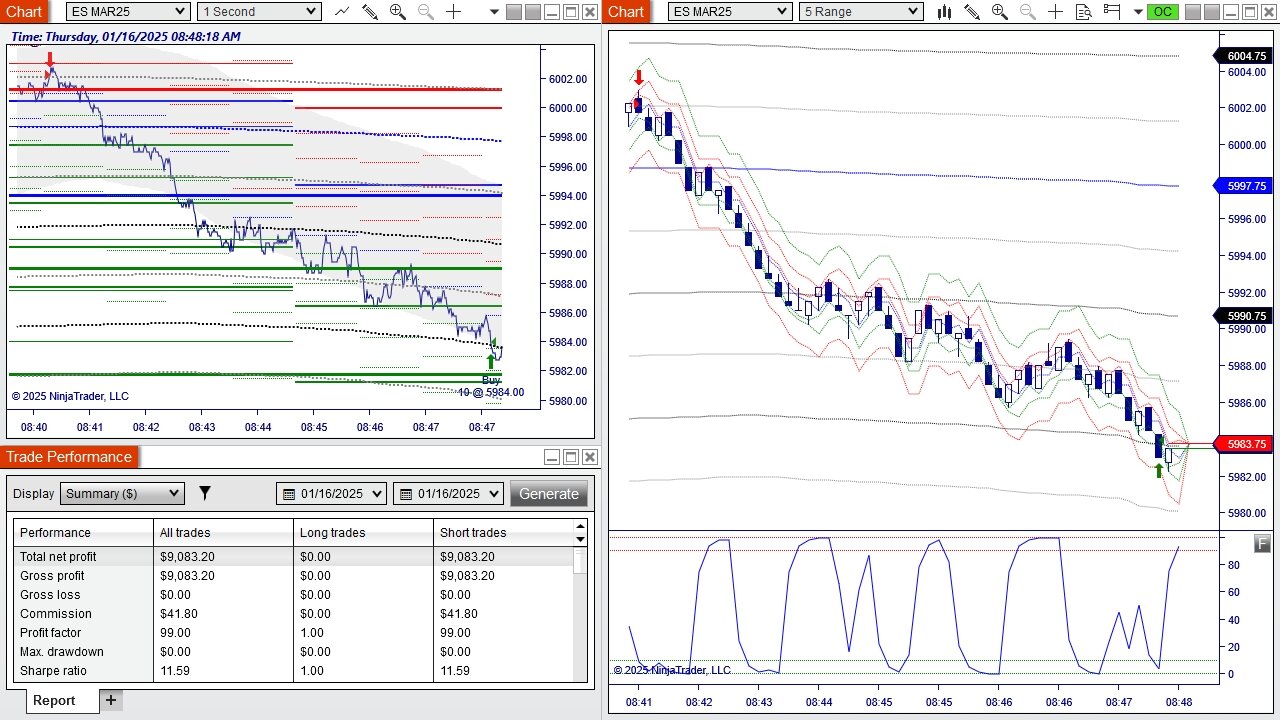Zoom out on right 5 Range chart

pos(1028,12)
